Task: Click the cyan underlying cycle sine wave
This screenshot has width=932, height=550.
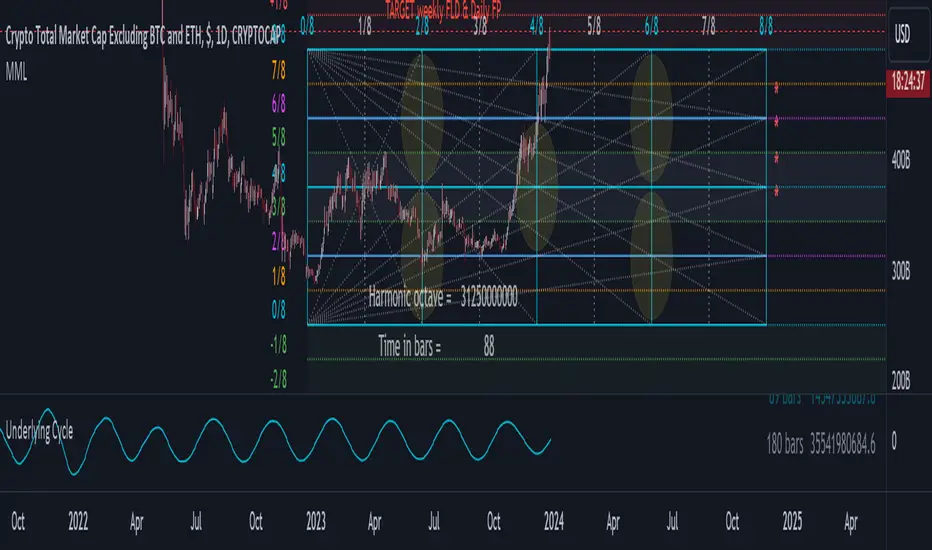Action: (273, 441)
